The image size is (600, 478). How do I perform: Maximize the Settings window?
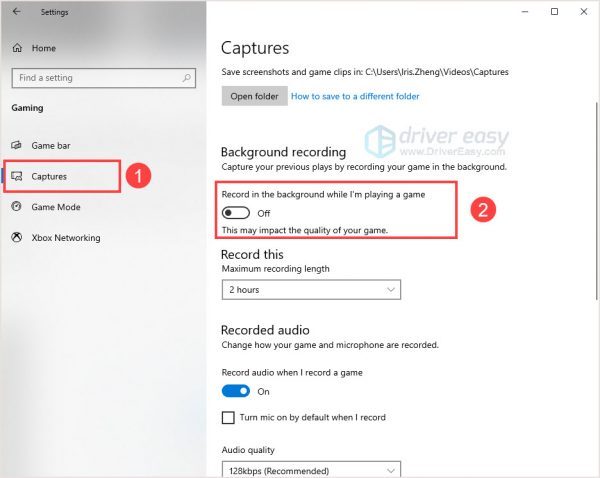click(x=555, y=12)
